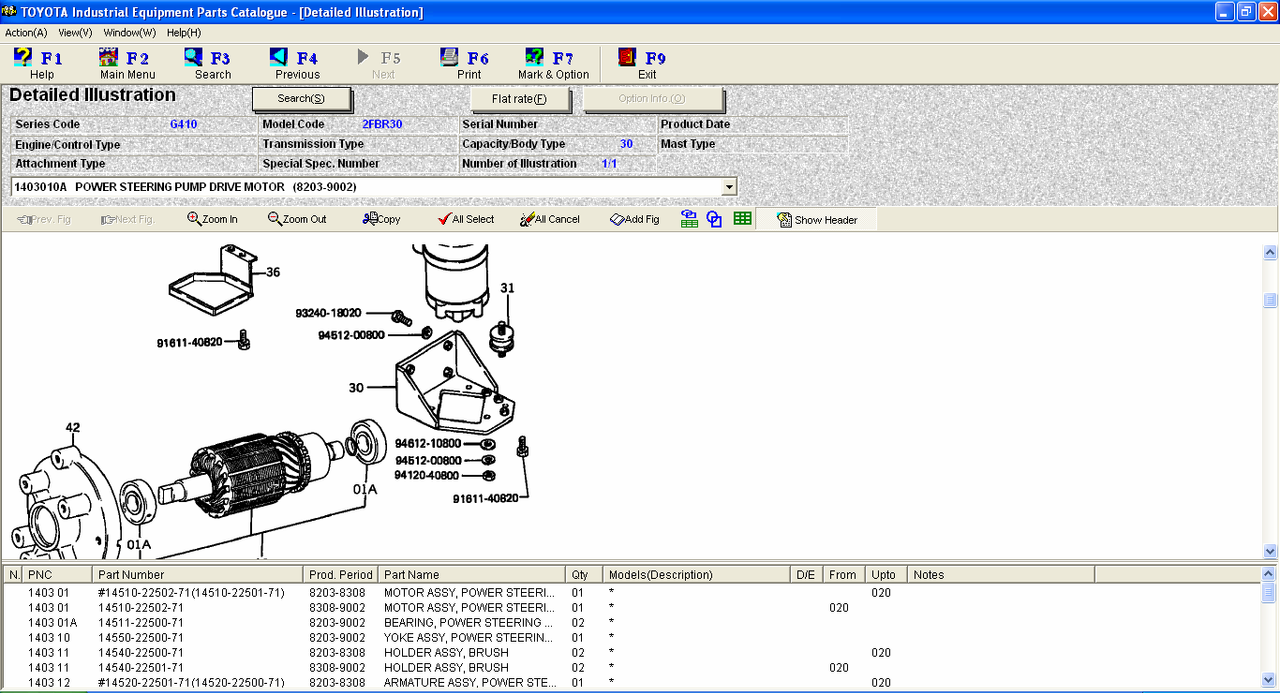Viewport: 1280px width, 693px height.
Task: Click the Flat rate(F) button
Action: click(x=520, y=99)
